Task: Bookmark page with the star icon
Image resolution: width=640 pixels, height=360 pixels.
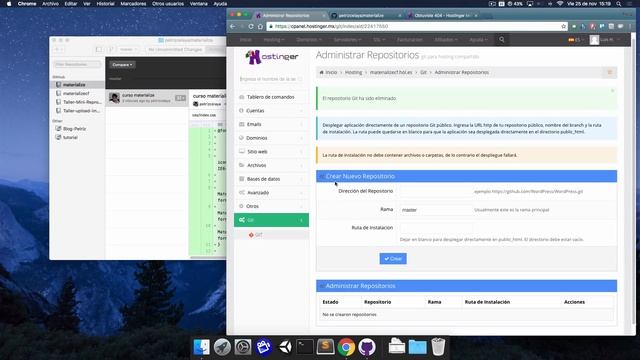Action: click(564, 26)
